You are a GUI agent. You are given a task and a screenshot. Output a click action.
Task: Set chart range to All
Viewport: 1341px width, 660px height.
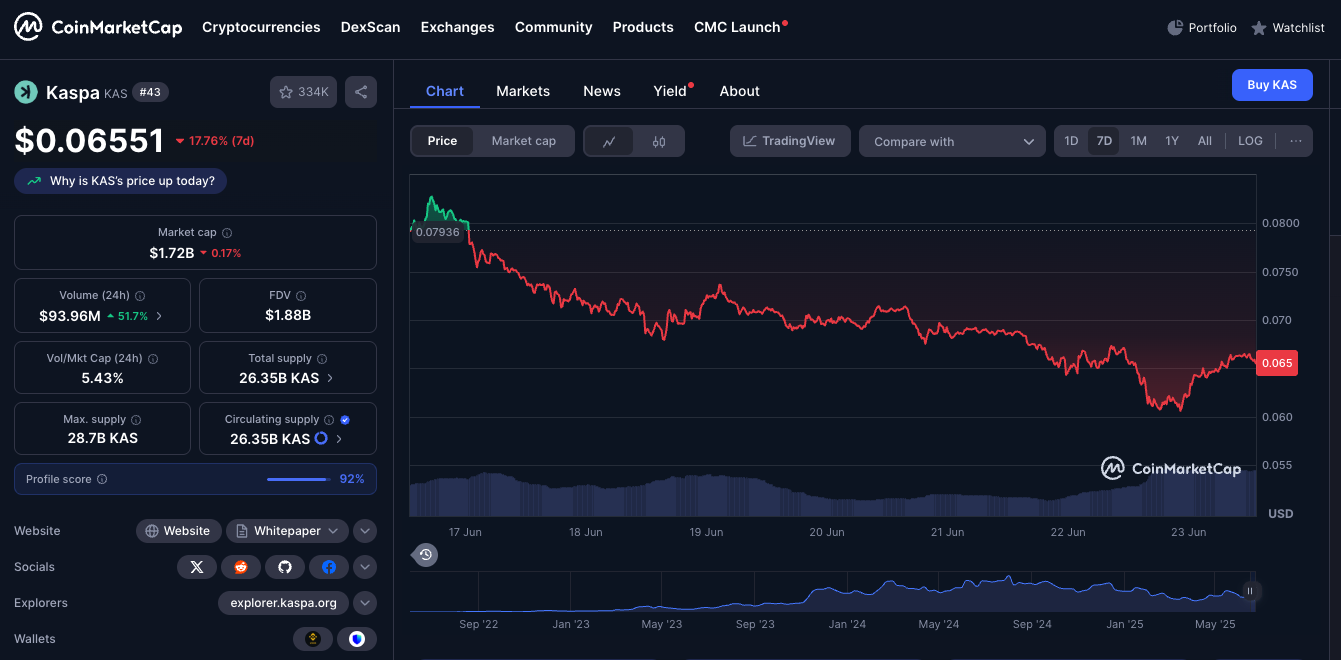pos(1205,141)
